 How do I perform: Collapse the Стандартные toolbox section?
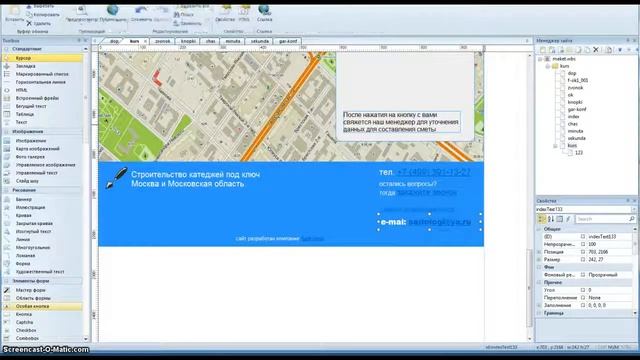click(x=6, y=49)
